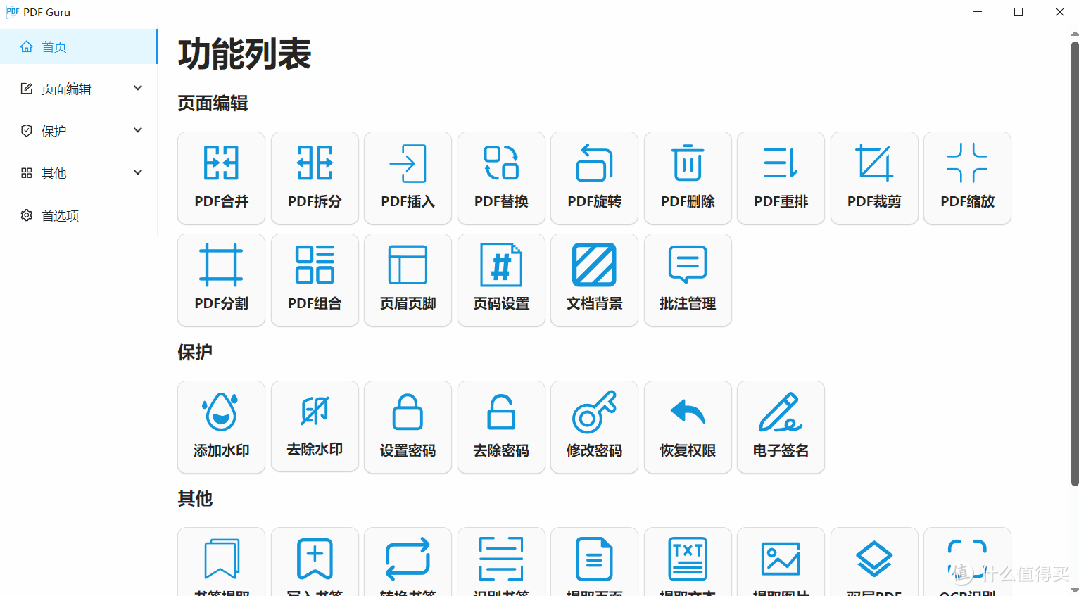
Task: Open the PDF重排 (reorder) tool
Action: [x=780, y=178]
